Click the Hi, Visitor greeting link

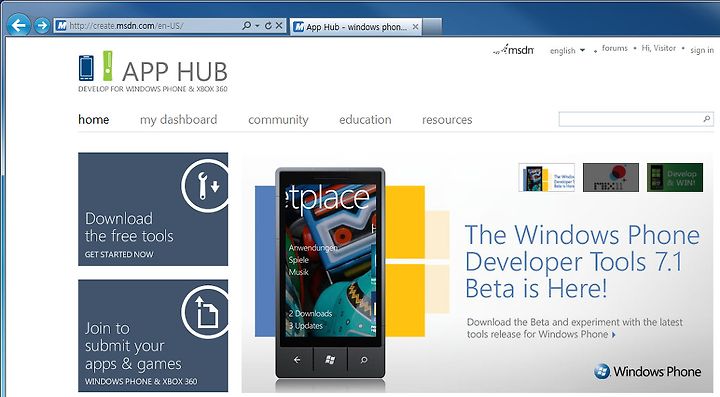pos(658,48)
